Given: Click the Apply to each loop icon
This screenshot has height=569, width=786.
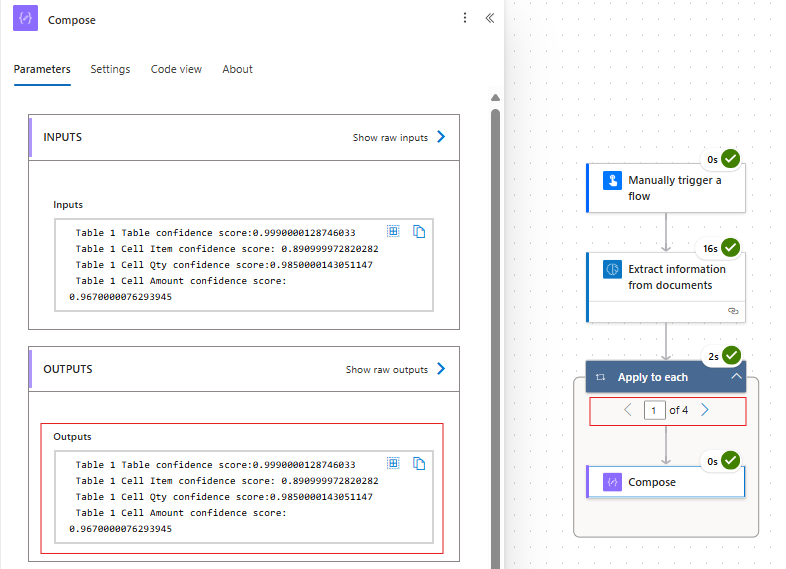Looking at the screenshot, I should (600, 377).
